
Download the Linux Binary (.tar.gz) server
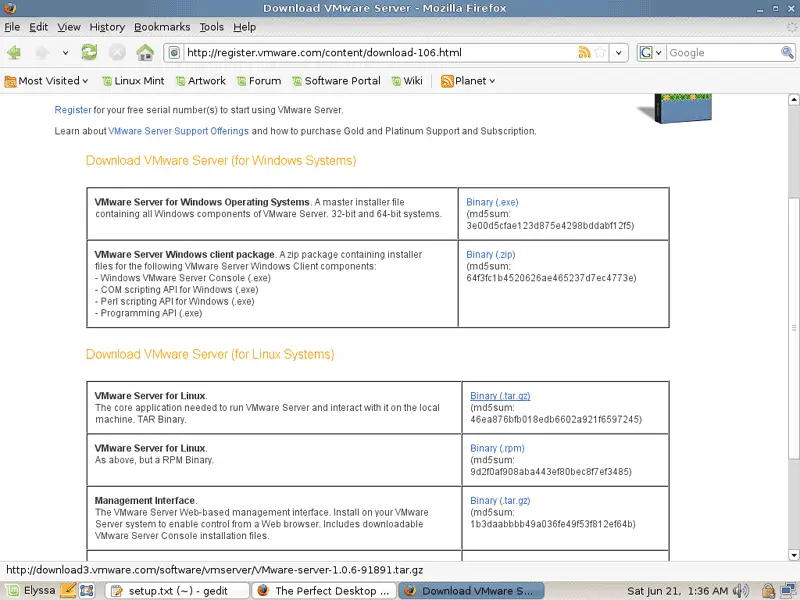(500, 396)
